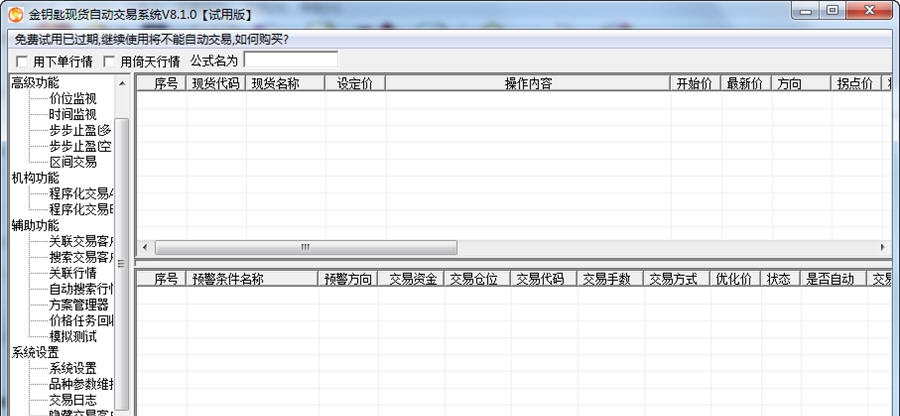Click the 预警方向 column header
This screenshot has width=900, height=416.
[x=348, y=279]
